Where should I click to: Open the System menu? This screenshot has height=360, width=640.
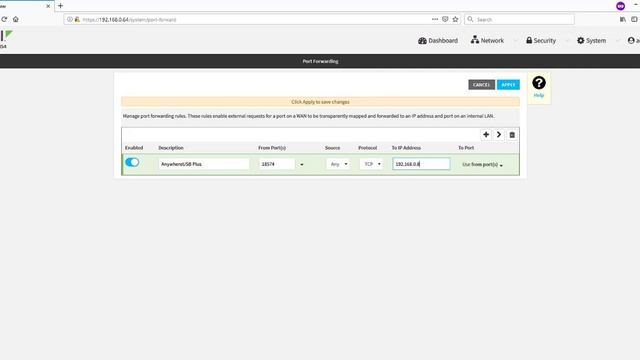pos(591,40)
